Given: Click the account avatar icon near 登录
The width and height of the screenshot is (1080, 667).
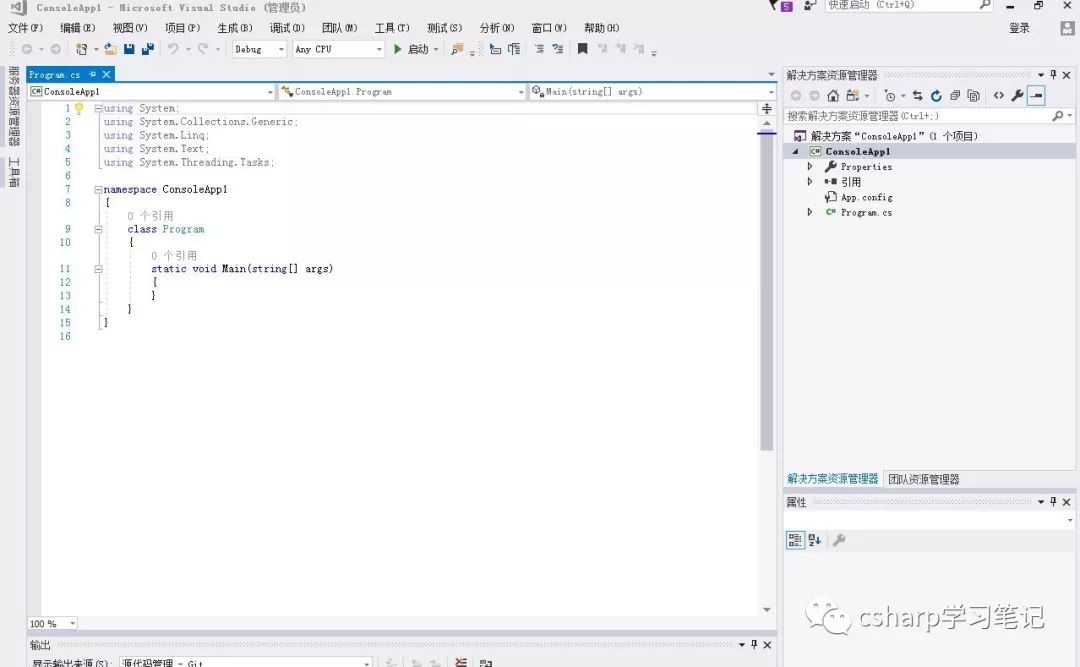Looking at the screenshot, I should tap(1067, 28).
